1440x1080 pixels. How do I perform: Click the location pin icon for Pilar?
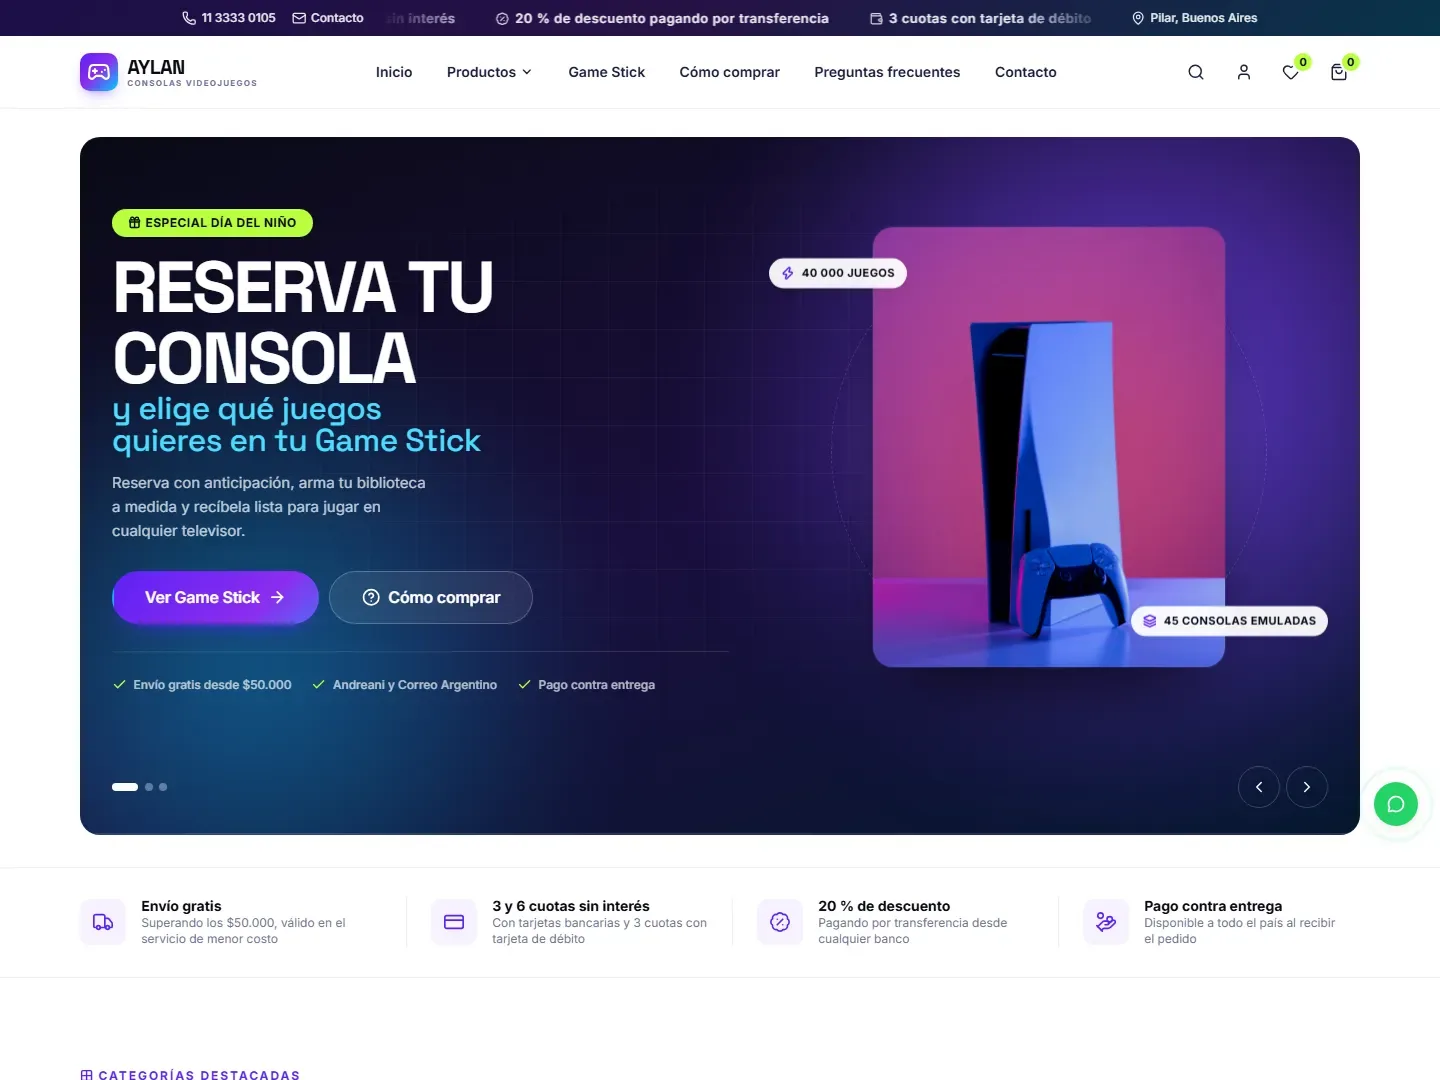click(x=1138, y=18)
